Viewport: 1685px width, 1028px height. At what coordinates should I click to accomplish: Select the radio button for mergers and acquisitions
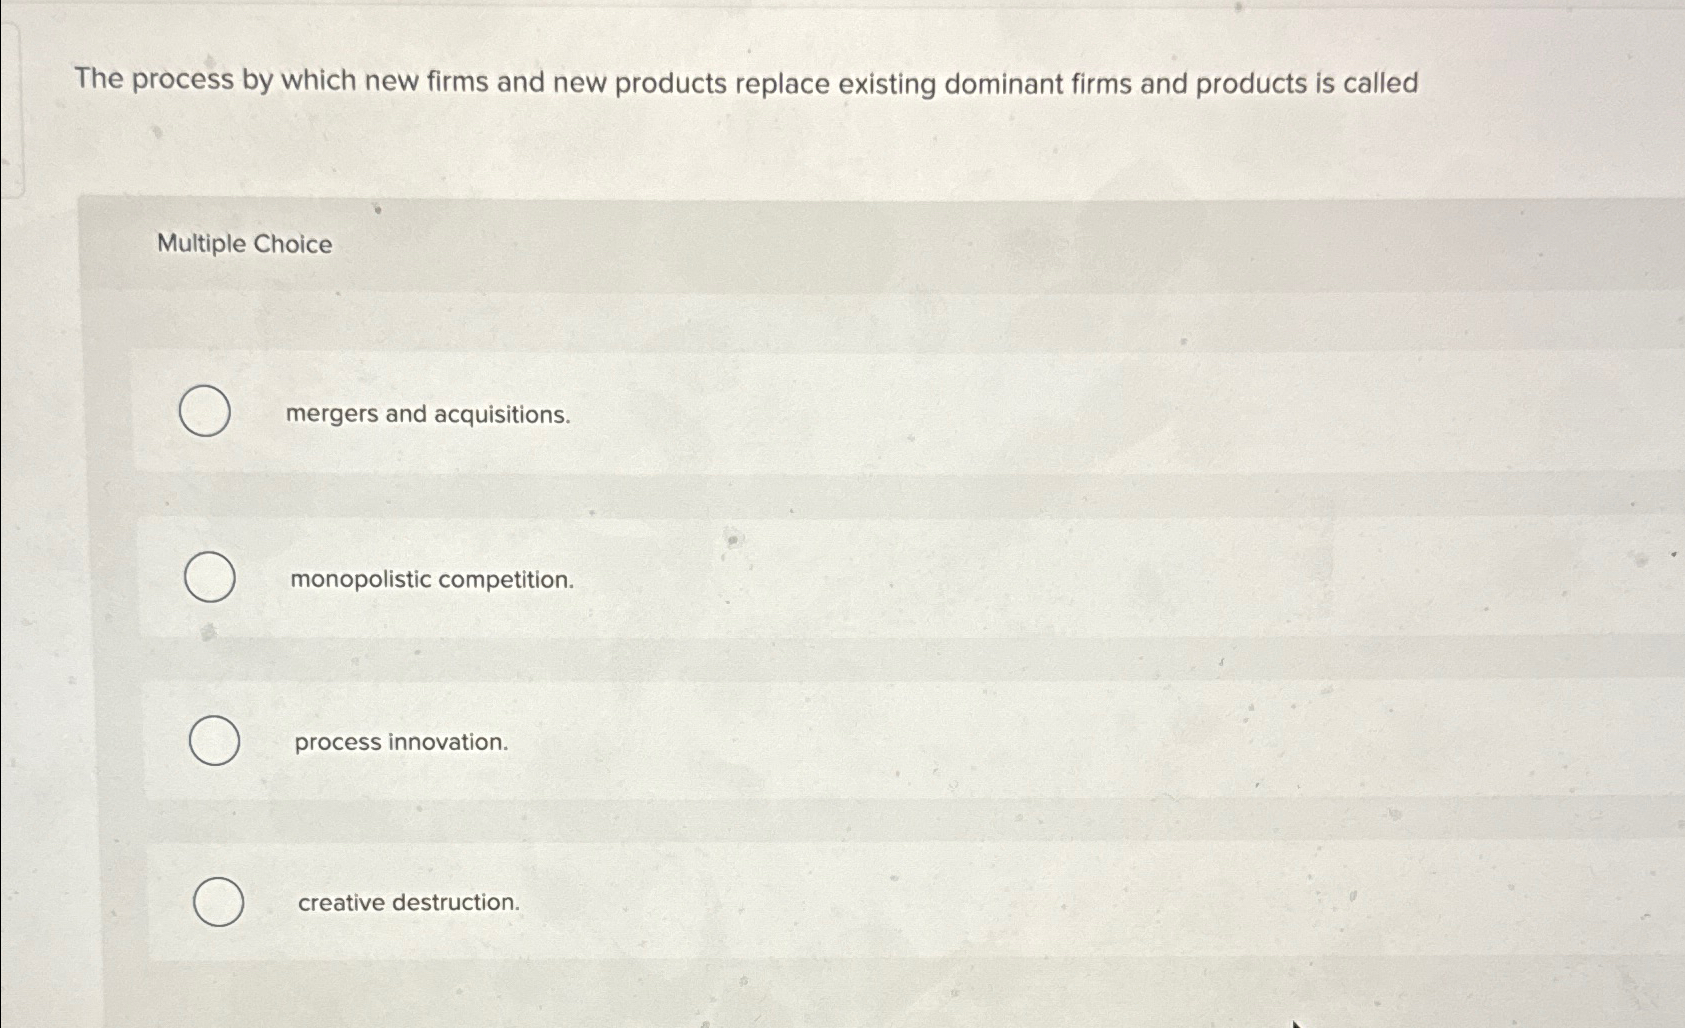pos(206,412)
